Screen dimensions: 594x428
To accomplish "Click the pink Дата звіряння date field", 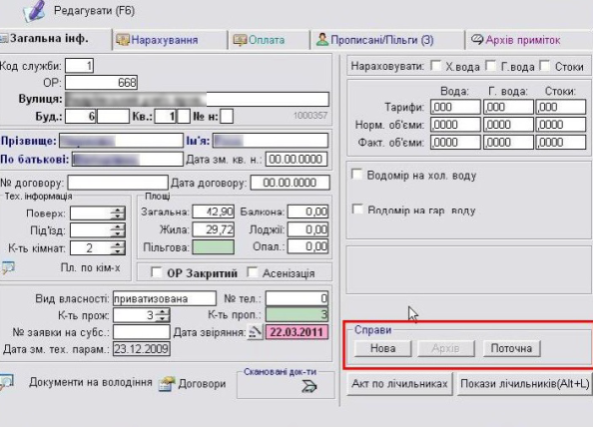I will tap(297, 332).
